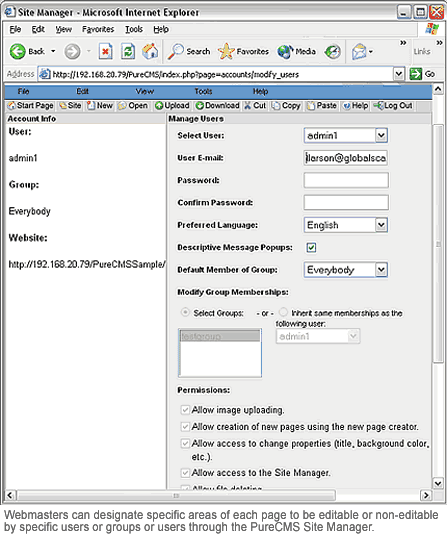447x537 pixels.
Task: Open the Site Manager blue-bar View menu
Action: pyautogui.click(x=145, y=91)
